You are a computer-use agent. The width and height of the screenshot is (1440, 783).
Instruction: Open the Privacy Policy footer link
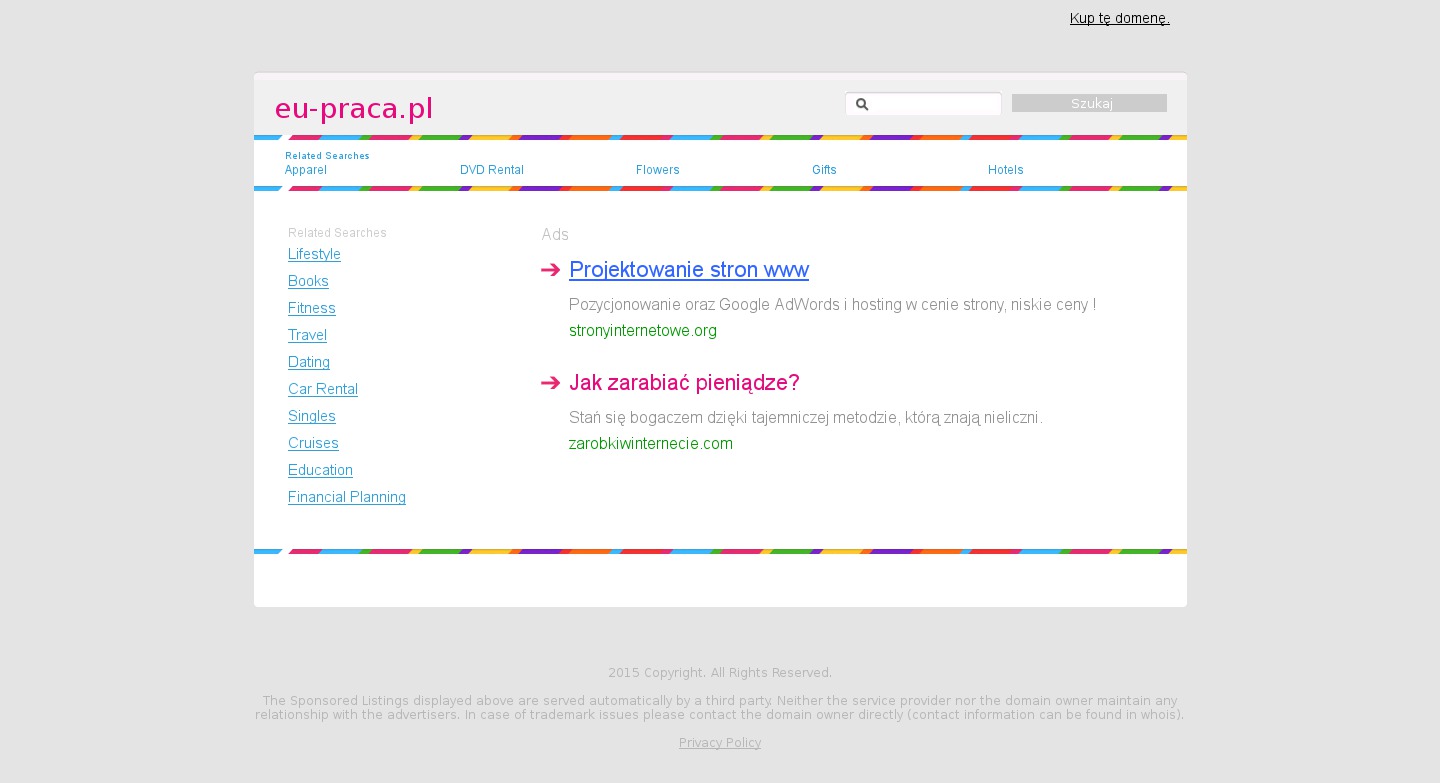click(719, 743)
